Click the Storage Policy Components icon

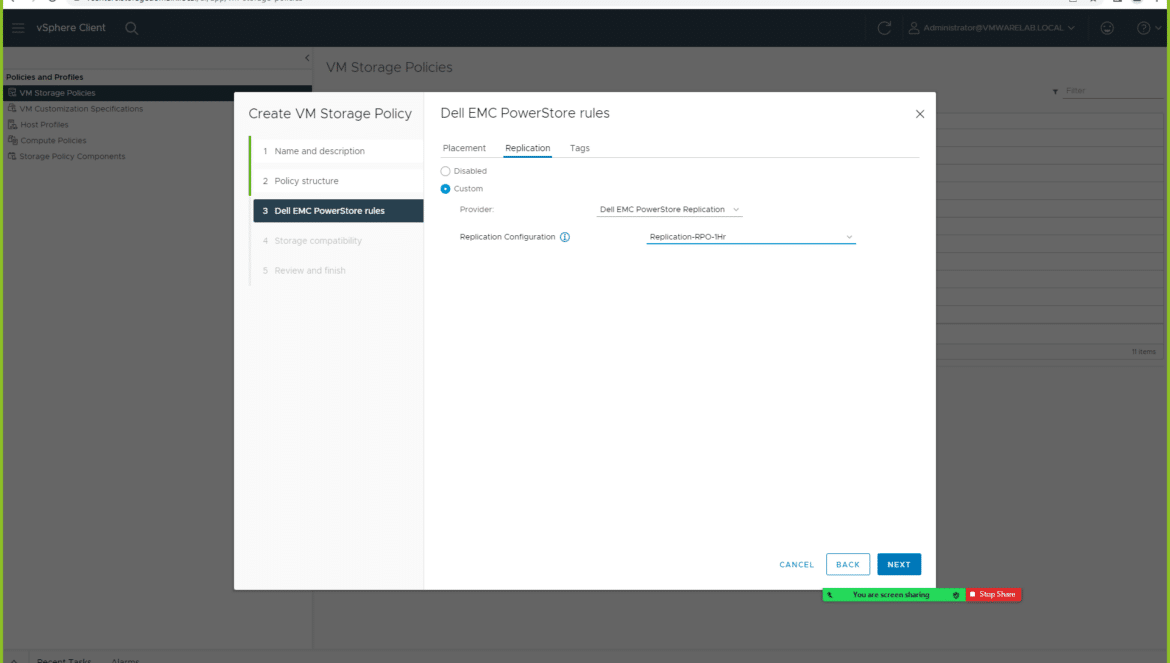coord(12,156)
